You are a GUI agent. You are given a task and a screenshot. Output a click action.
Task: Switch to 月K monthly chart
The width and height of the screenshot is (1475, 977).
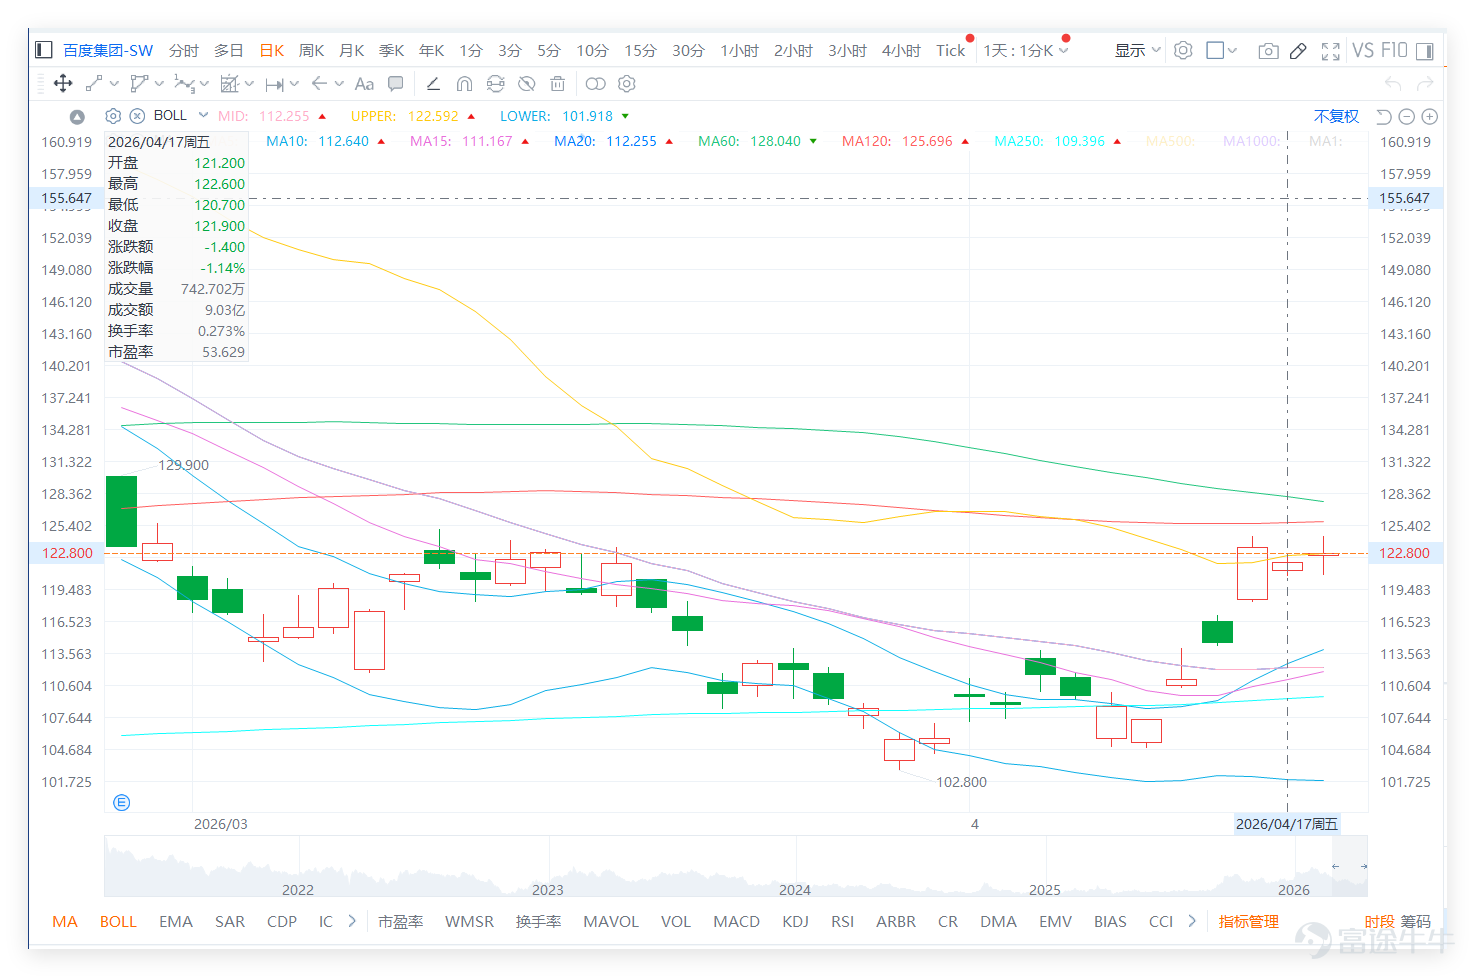pos(352,51)
